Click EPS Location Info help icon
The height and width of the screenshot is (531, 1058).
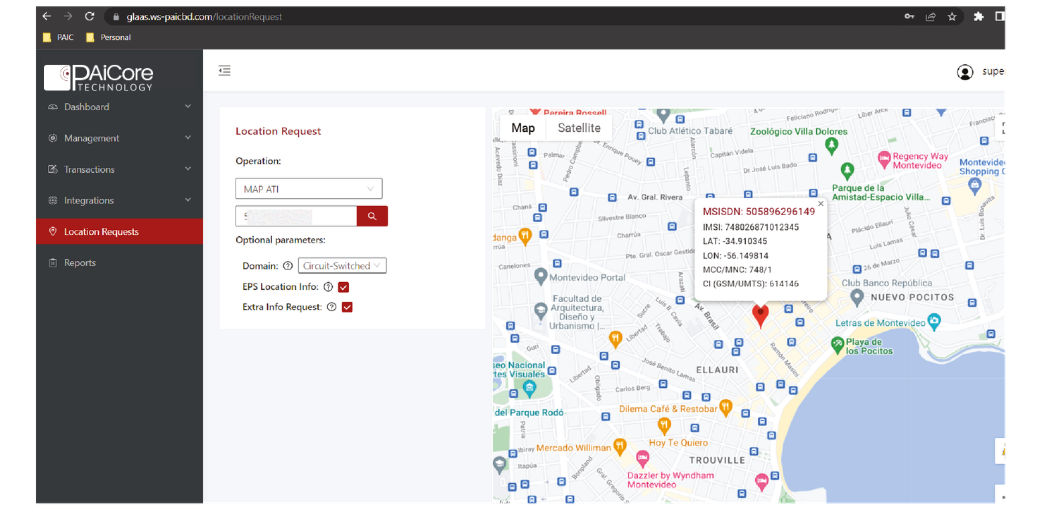(328, 287)
